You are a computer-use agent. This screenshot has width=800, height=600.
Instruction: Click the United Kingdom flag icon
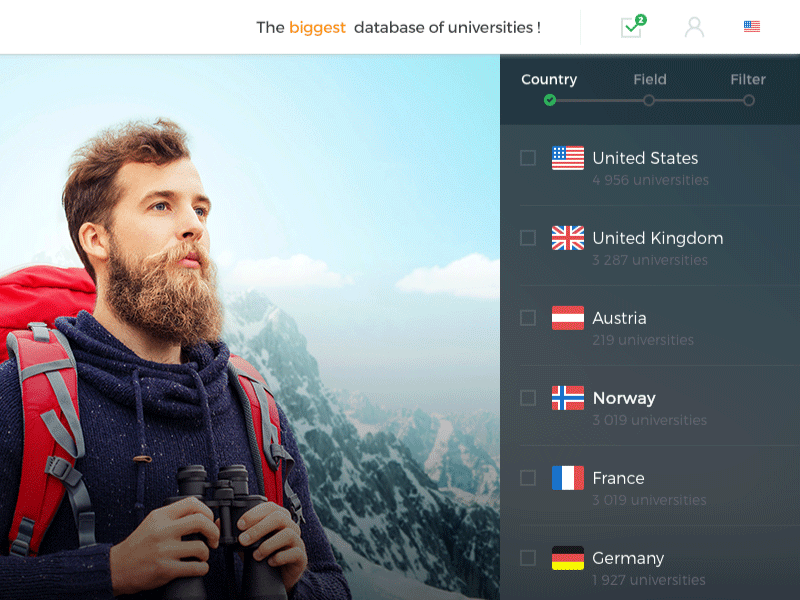click(568, 238)
